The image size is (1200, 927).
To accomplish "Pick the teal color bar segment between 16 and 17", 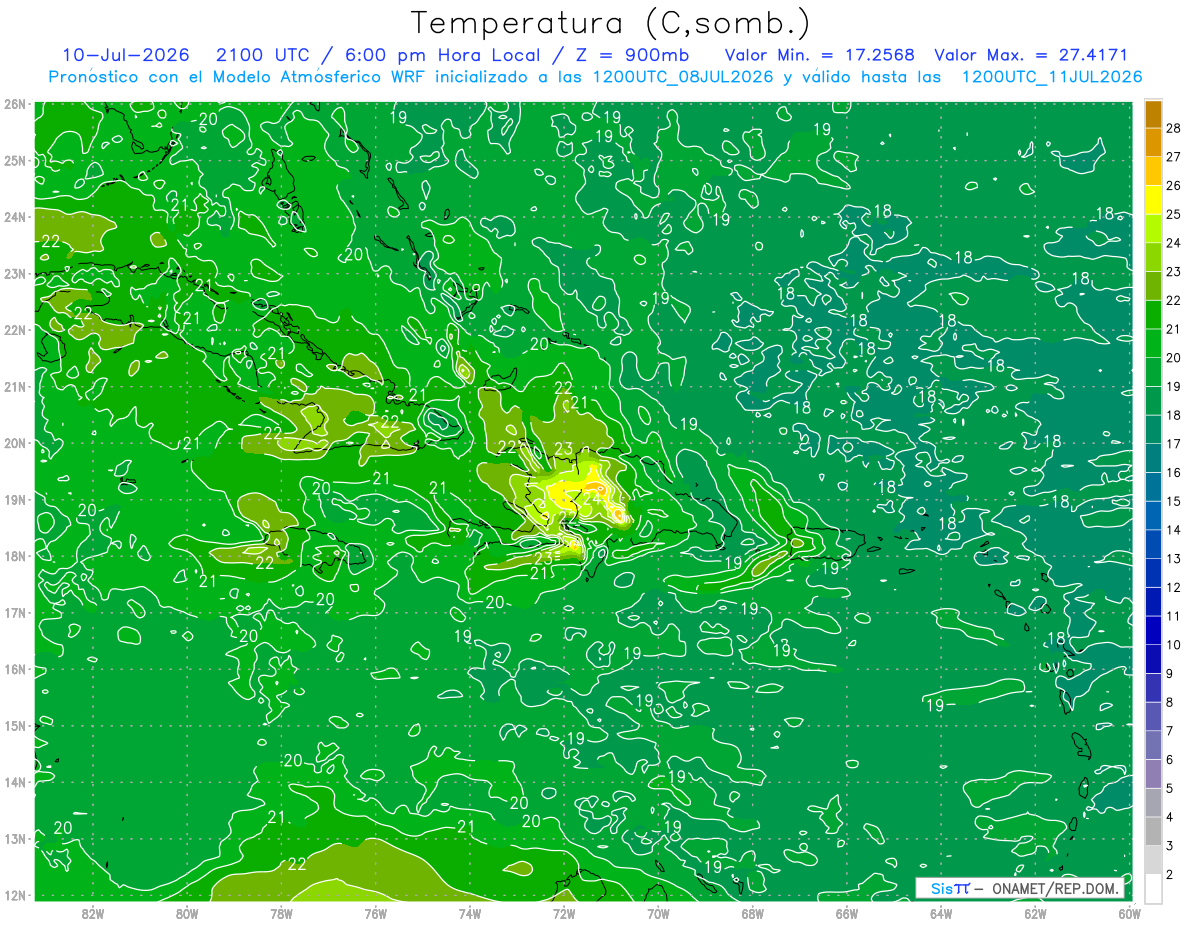I will [1153, 459].
